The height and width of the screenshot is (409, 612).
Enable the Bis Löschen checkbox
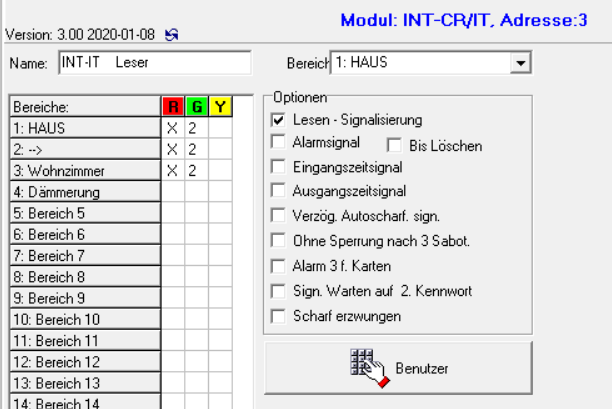click(394, 146)
